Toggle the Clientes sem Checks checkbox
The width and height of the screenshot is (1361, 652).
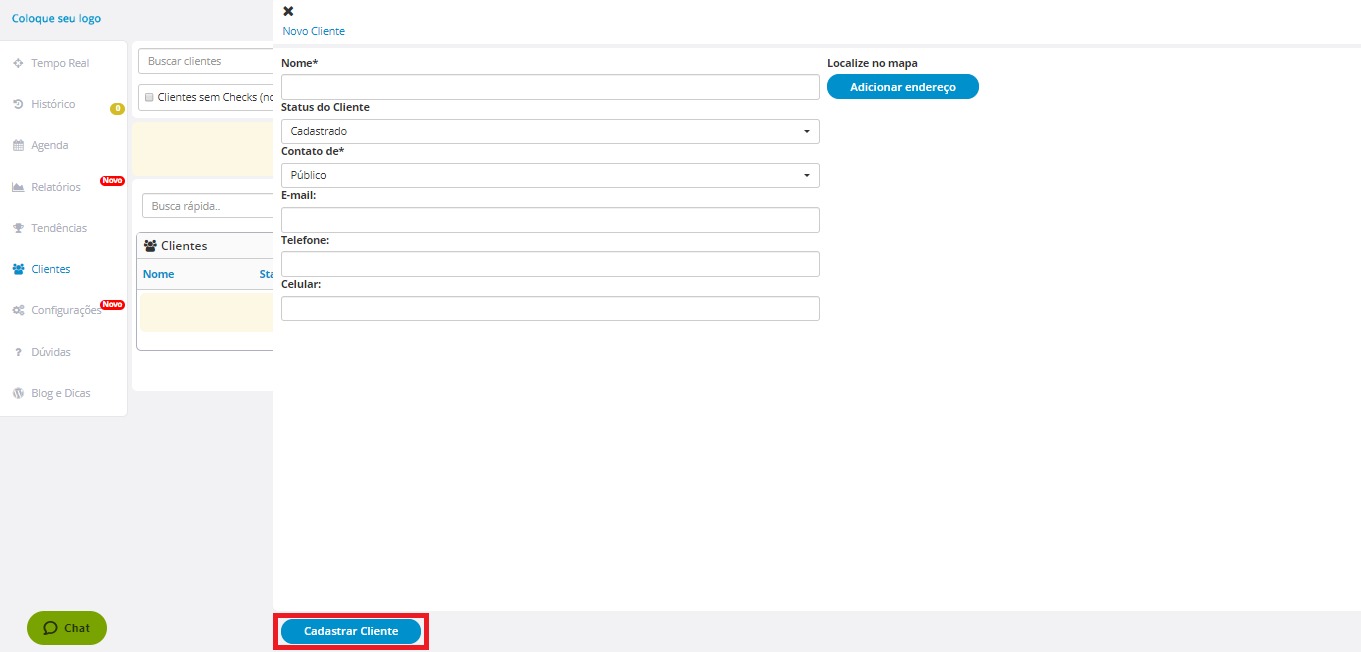(x=149, y=98)
